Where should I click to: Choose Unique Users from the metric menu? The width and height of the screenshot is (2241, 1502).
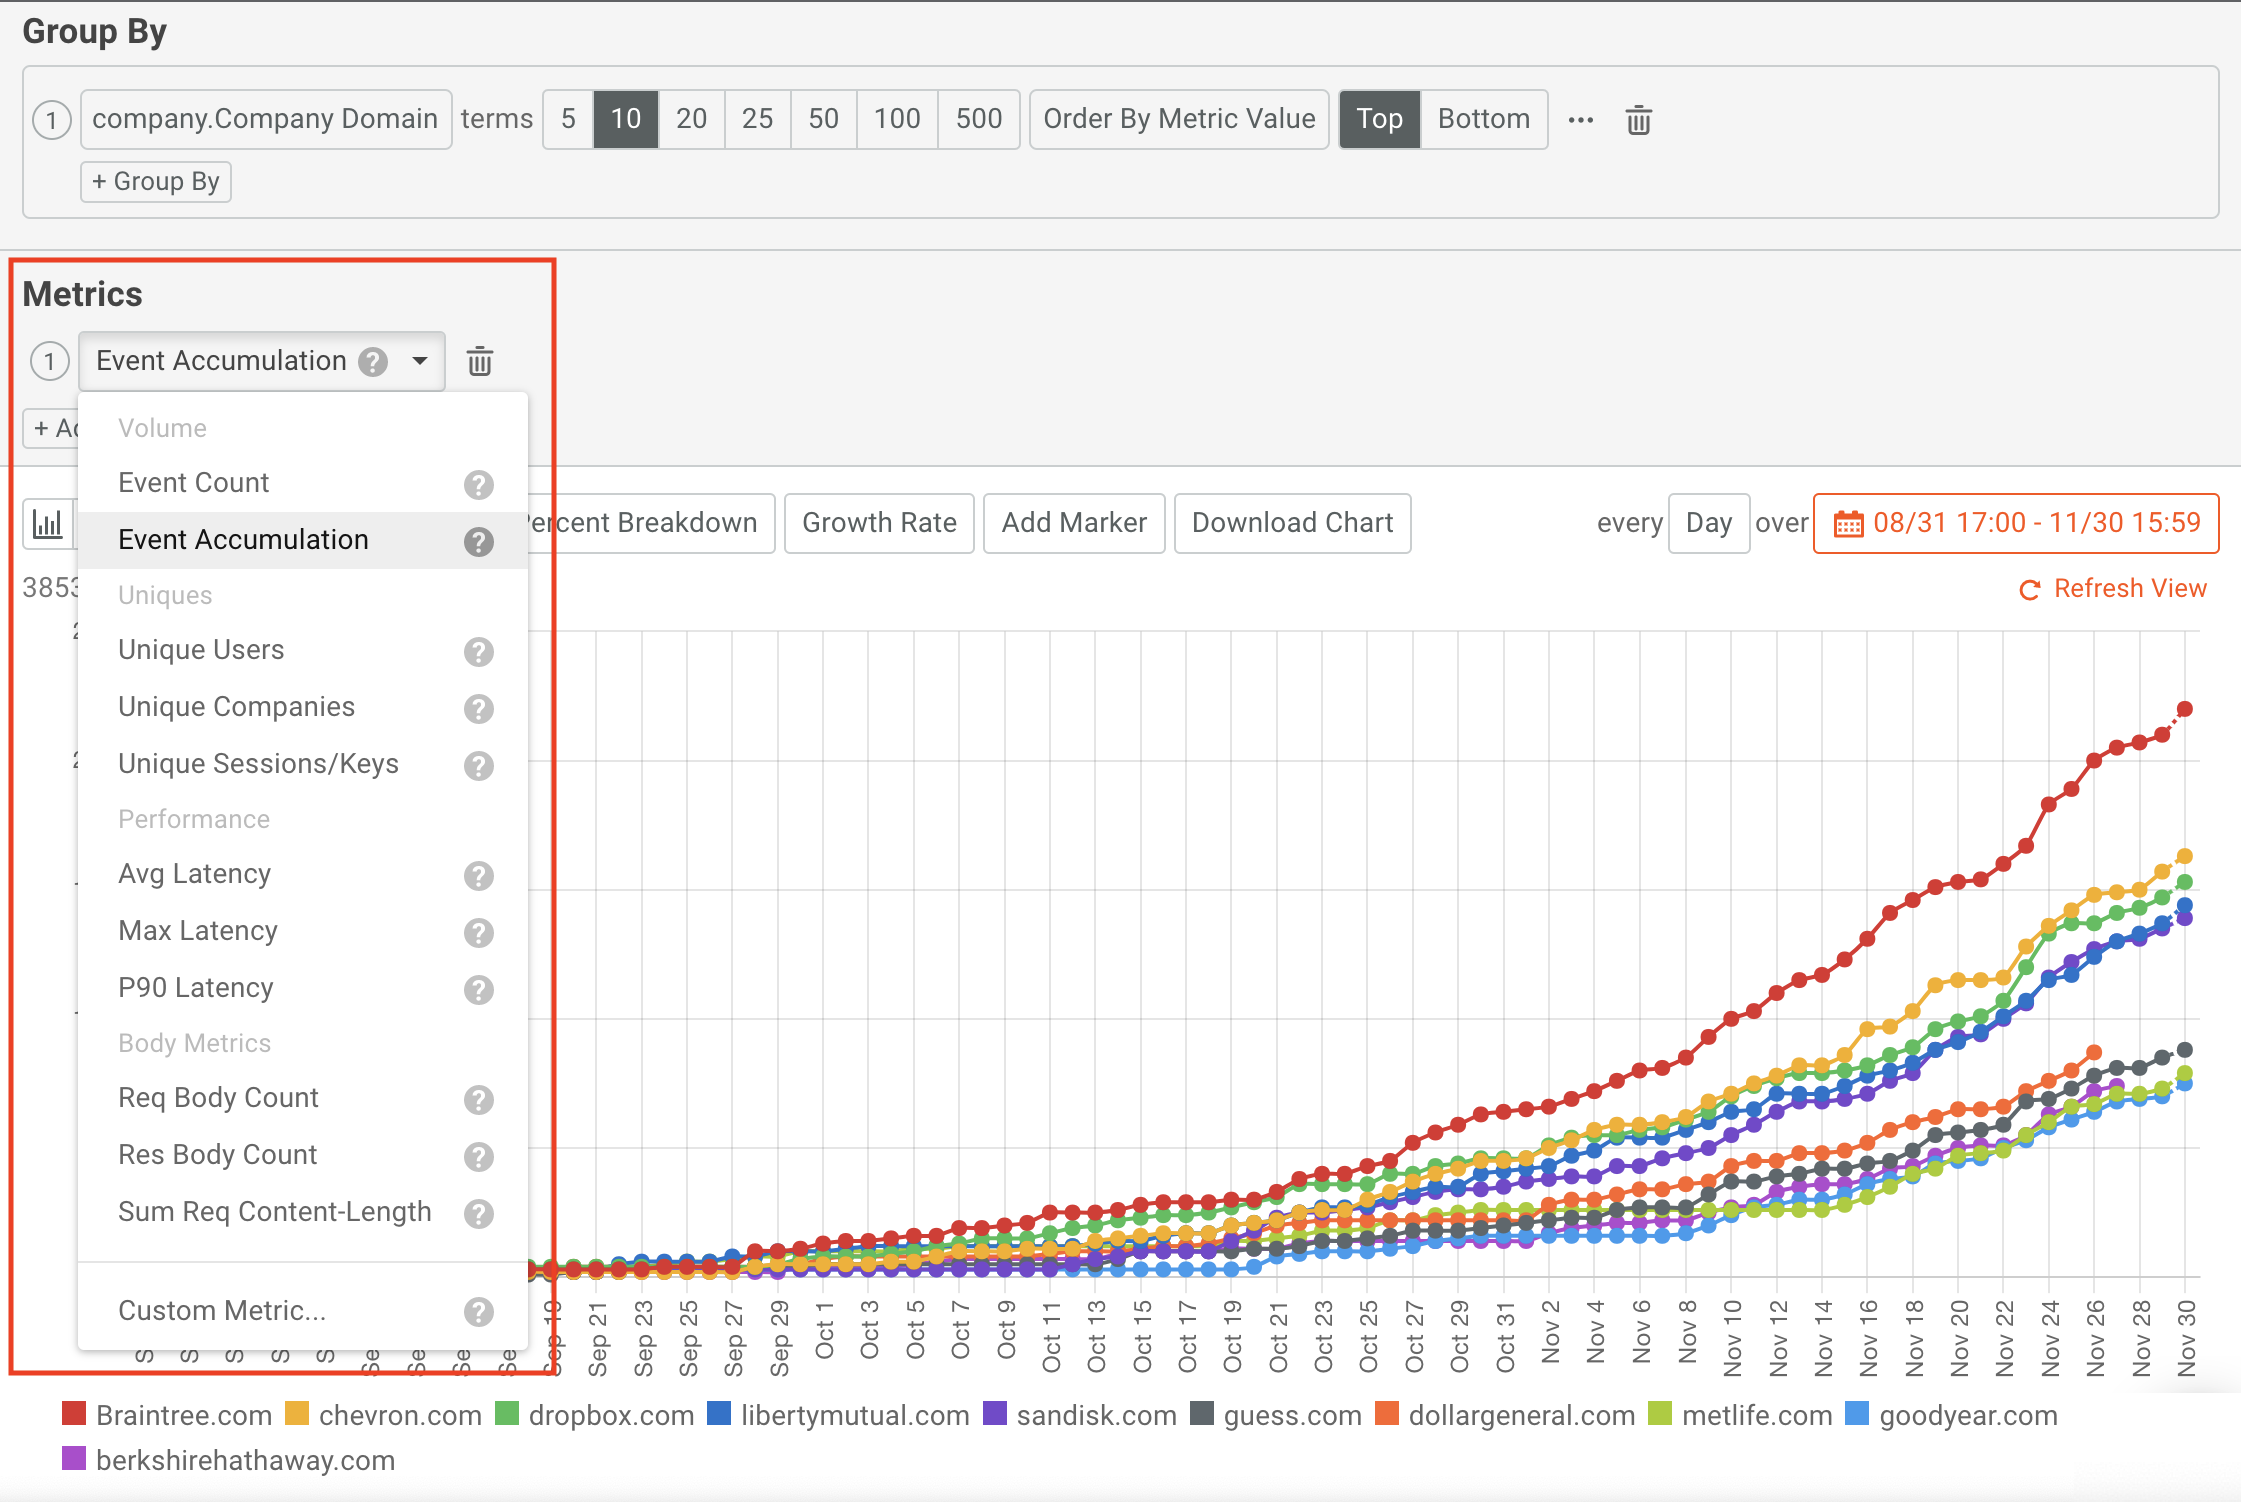[x=201, y=650]
